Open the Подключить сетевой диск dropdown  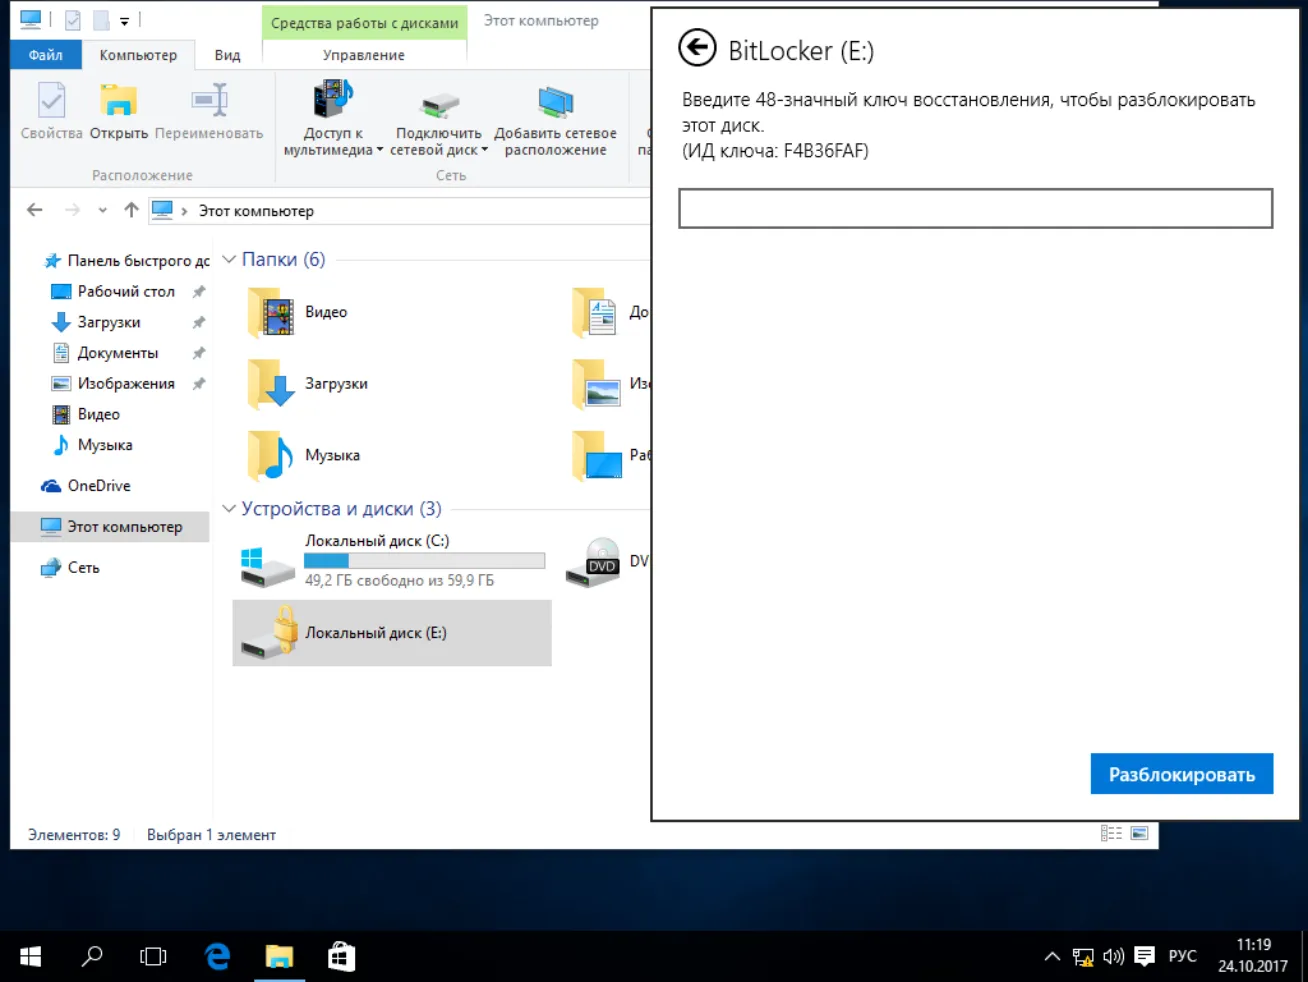click(439, 120)
